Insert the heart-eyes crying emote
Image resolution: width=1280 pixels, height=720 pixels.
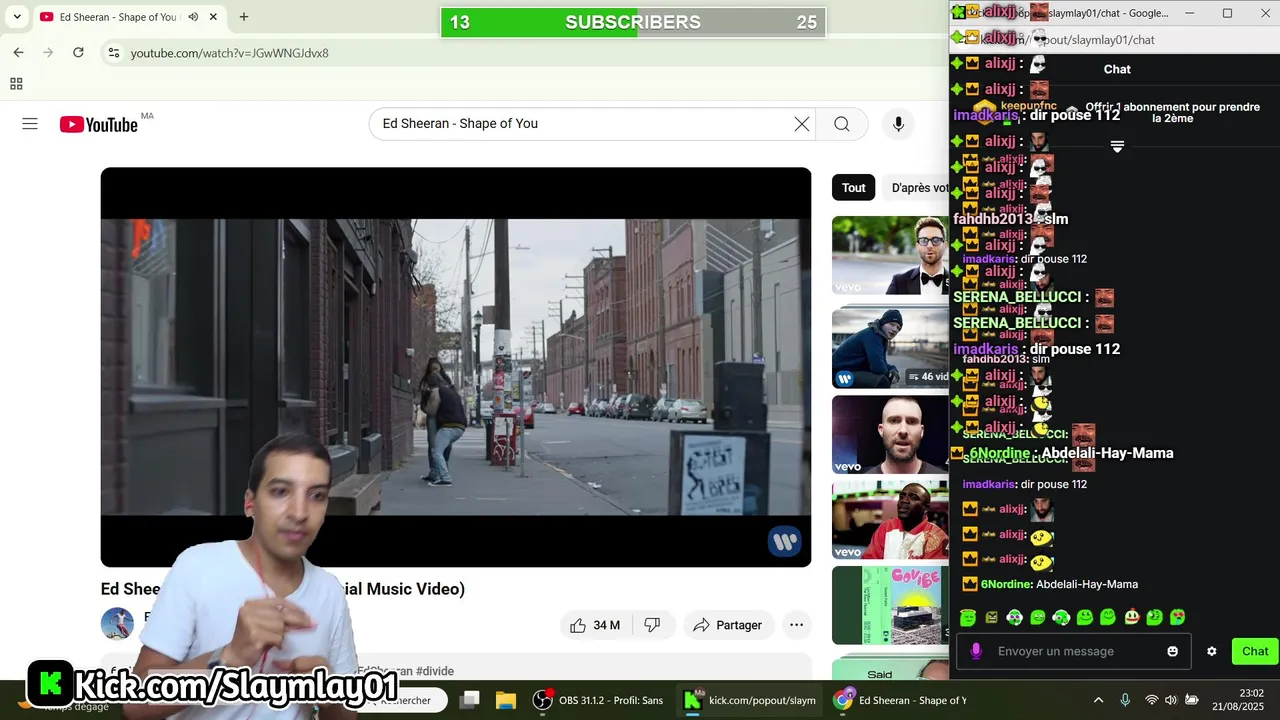pyautogui.click(x=1178, y=618)
